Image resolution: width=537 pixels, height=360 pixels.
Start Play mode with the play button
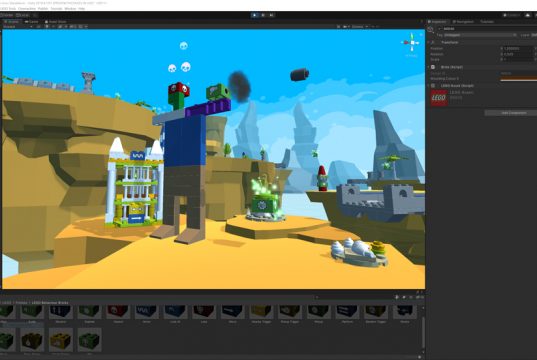[x=254, y=15]
